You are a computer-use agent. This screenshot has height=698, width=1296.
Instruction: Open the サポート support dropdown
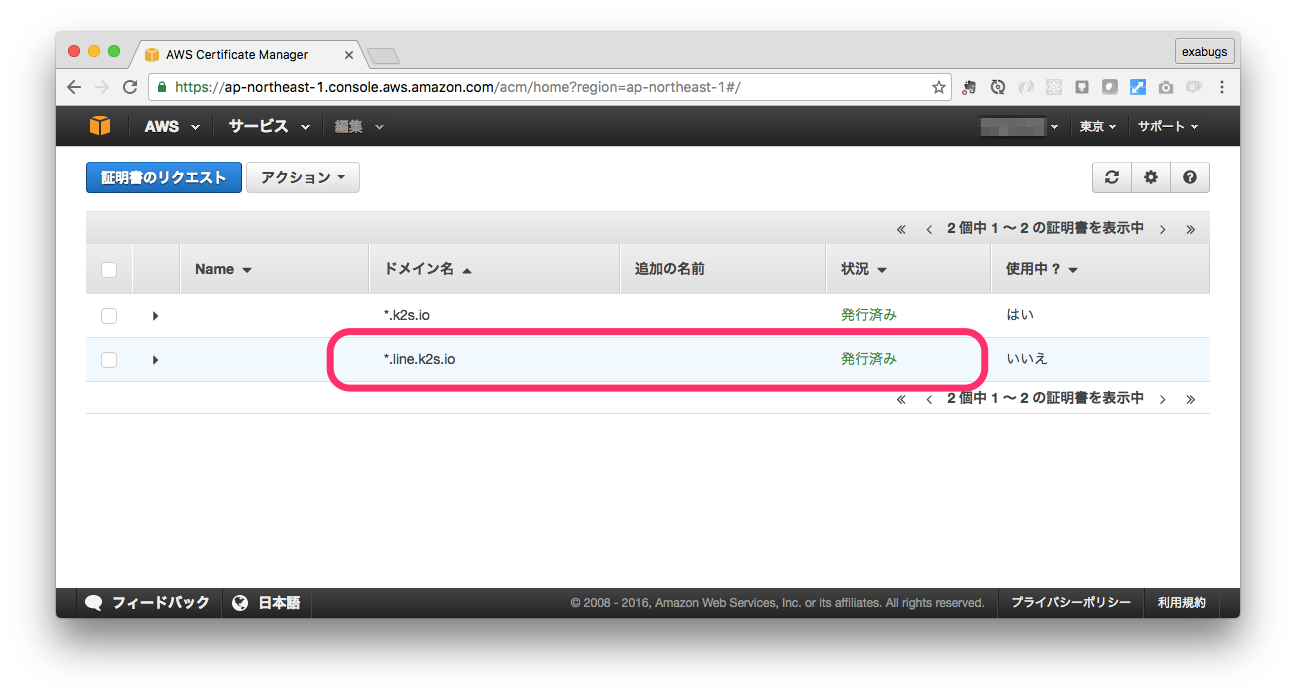point(1167,126)
